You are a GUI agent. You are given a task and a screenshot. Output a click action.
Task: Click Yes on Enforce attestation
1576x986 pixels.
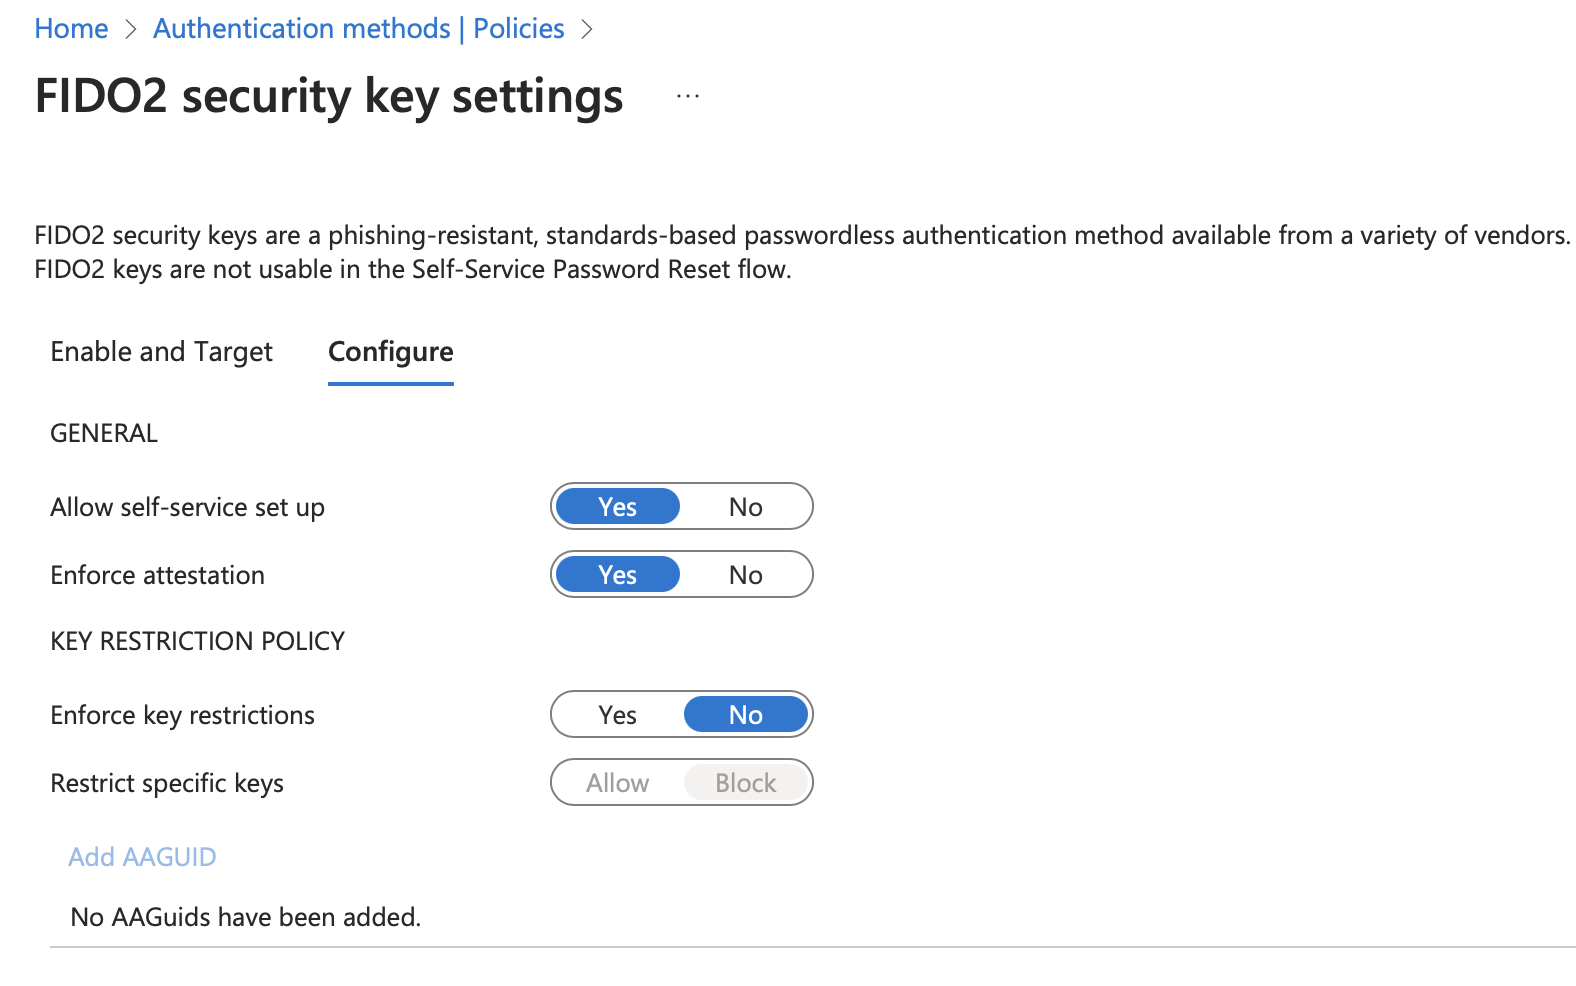coord(617,574)
